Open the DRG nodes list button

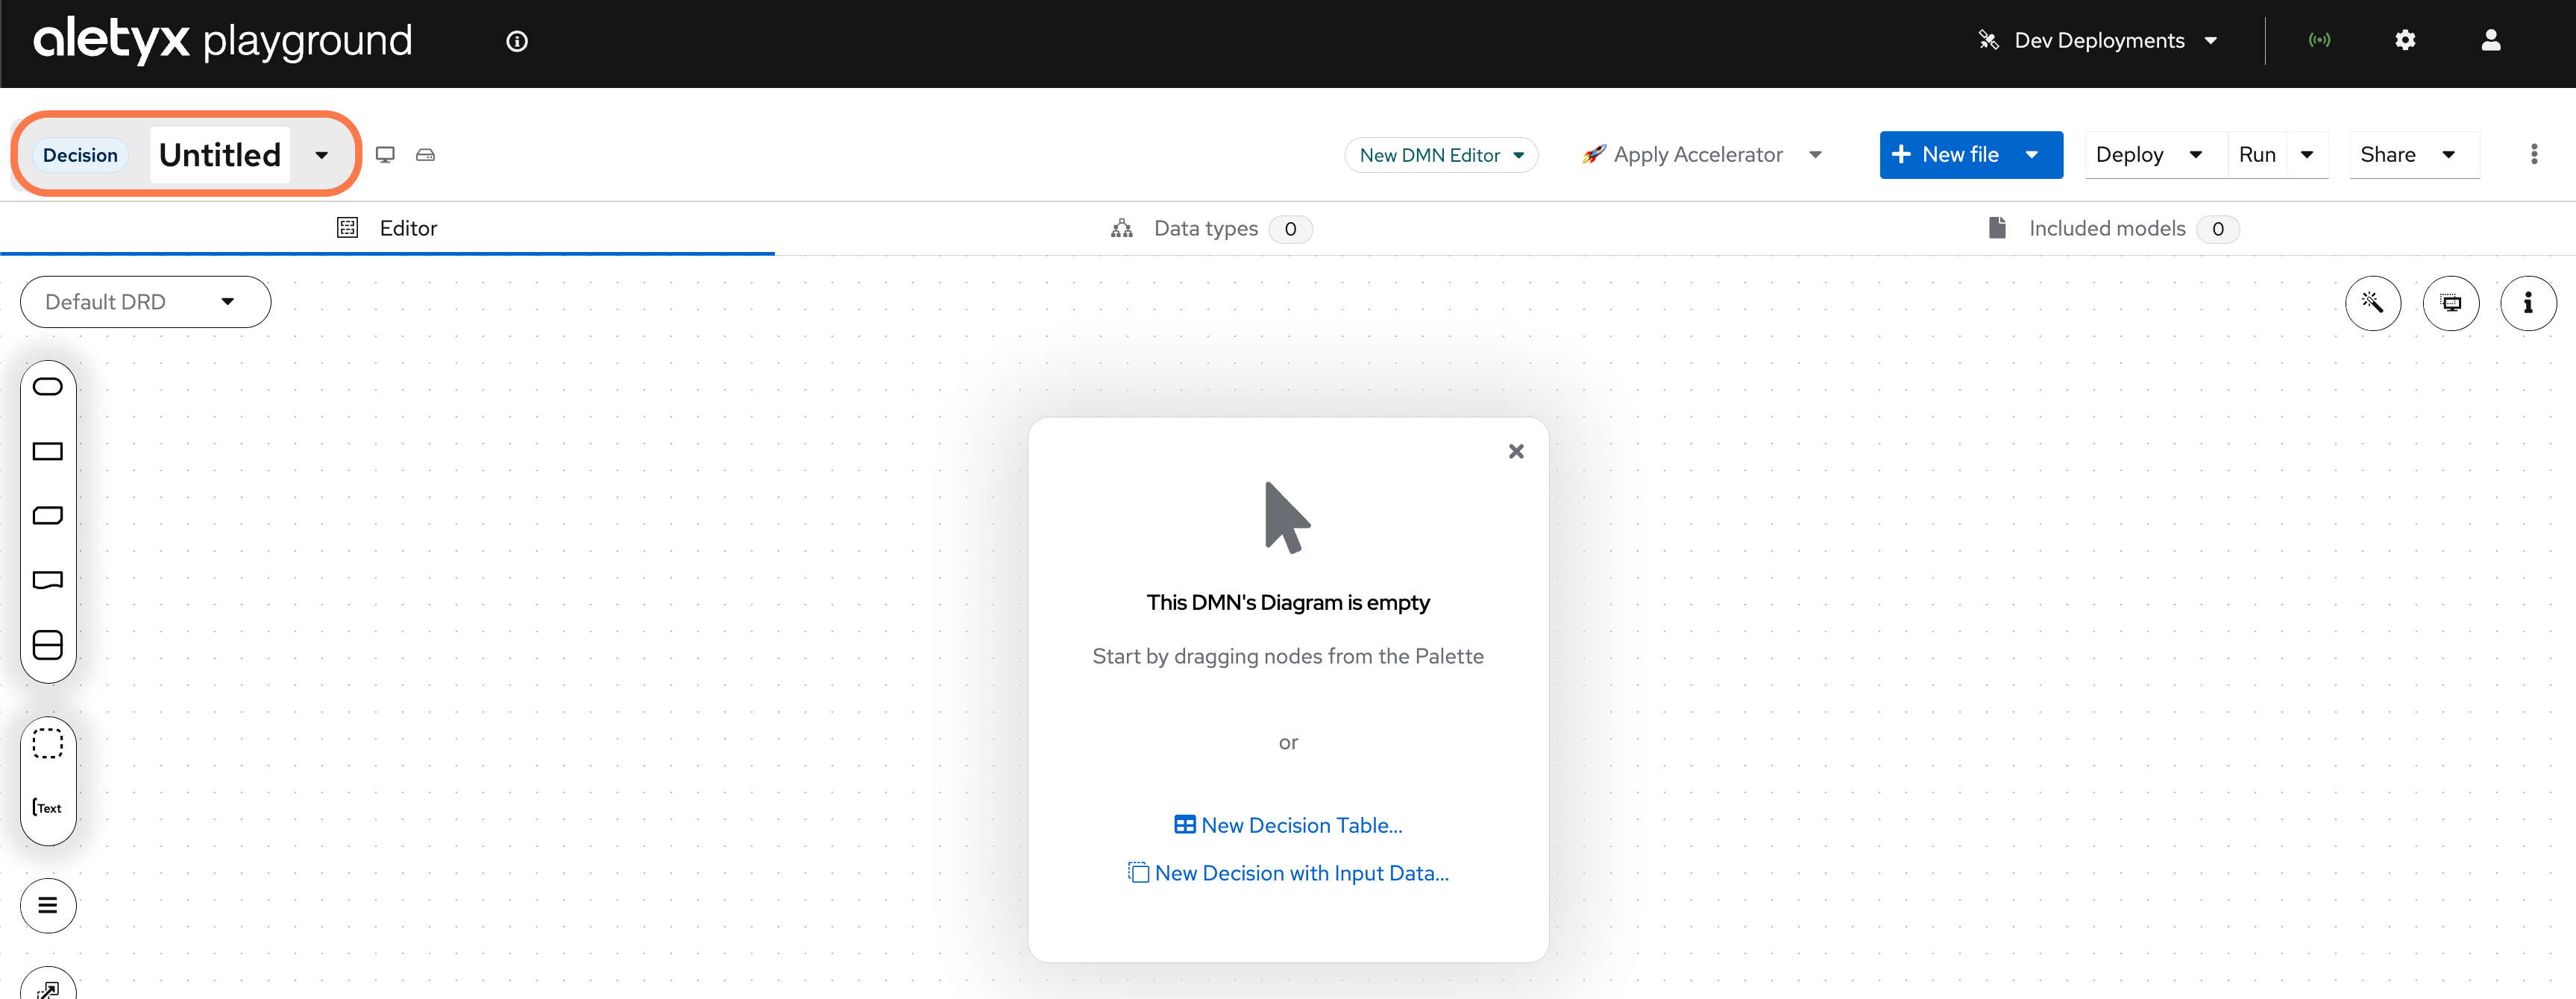pos(48,906)
